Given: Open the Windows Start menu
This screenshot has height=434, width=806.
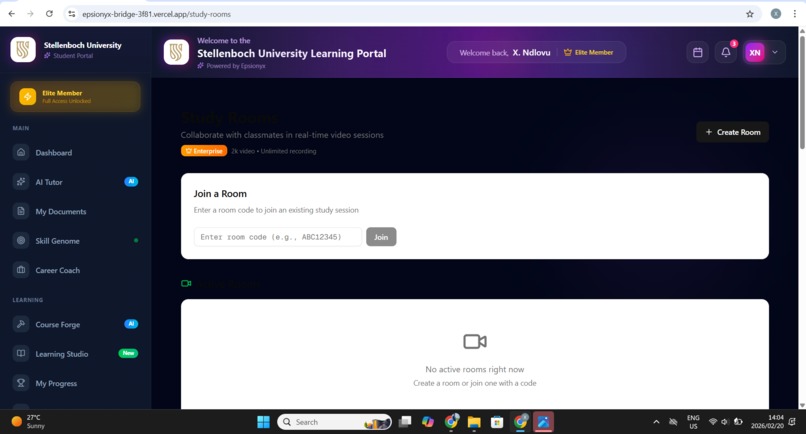Looking at the screenshot, I should tap(263, 422).
